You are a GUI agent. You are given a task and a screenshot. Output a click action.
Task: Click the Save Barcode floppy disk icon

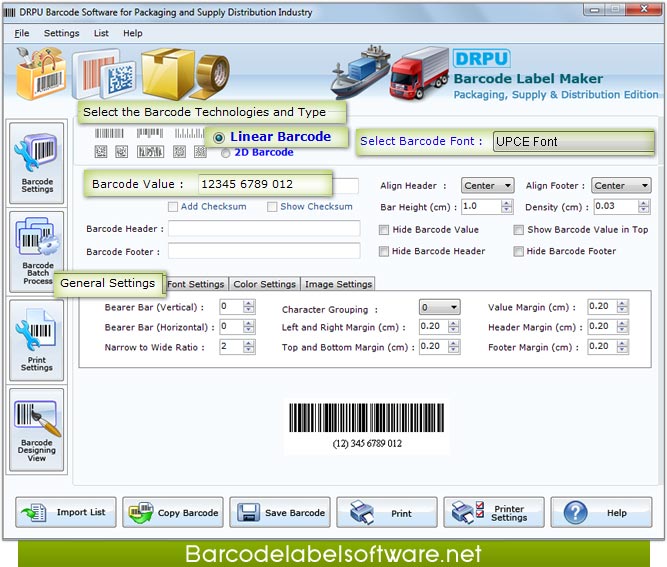point(248,512)
